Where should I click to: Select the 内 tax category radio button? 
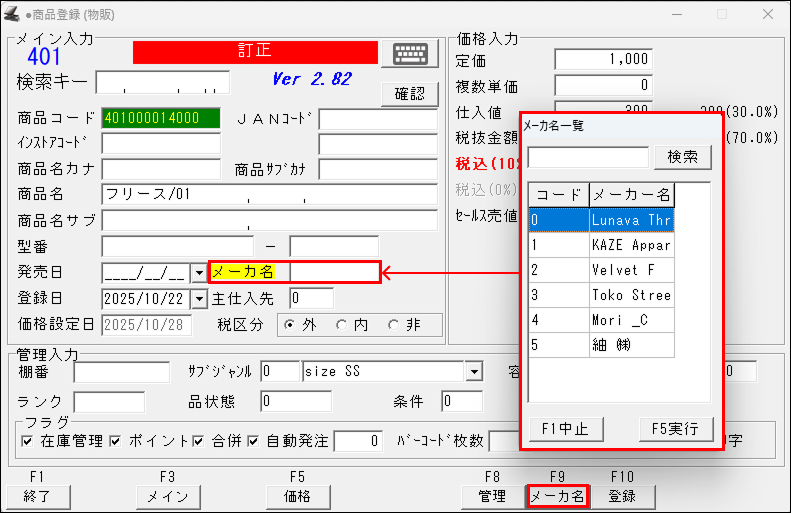(341, 324)
